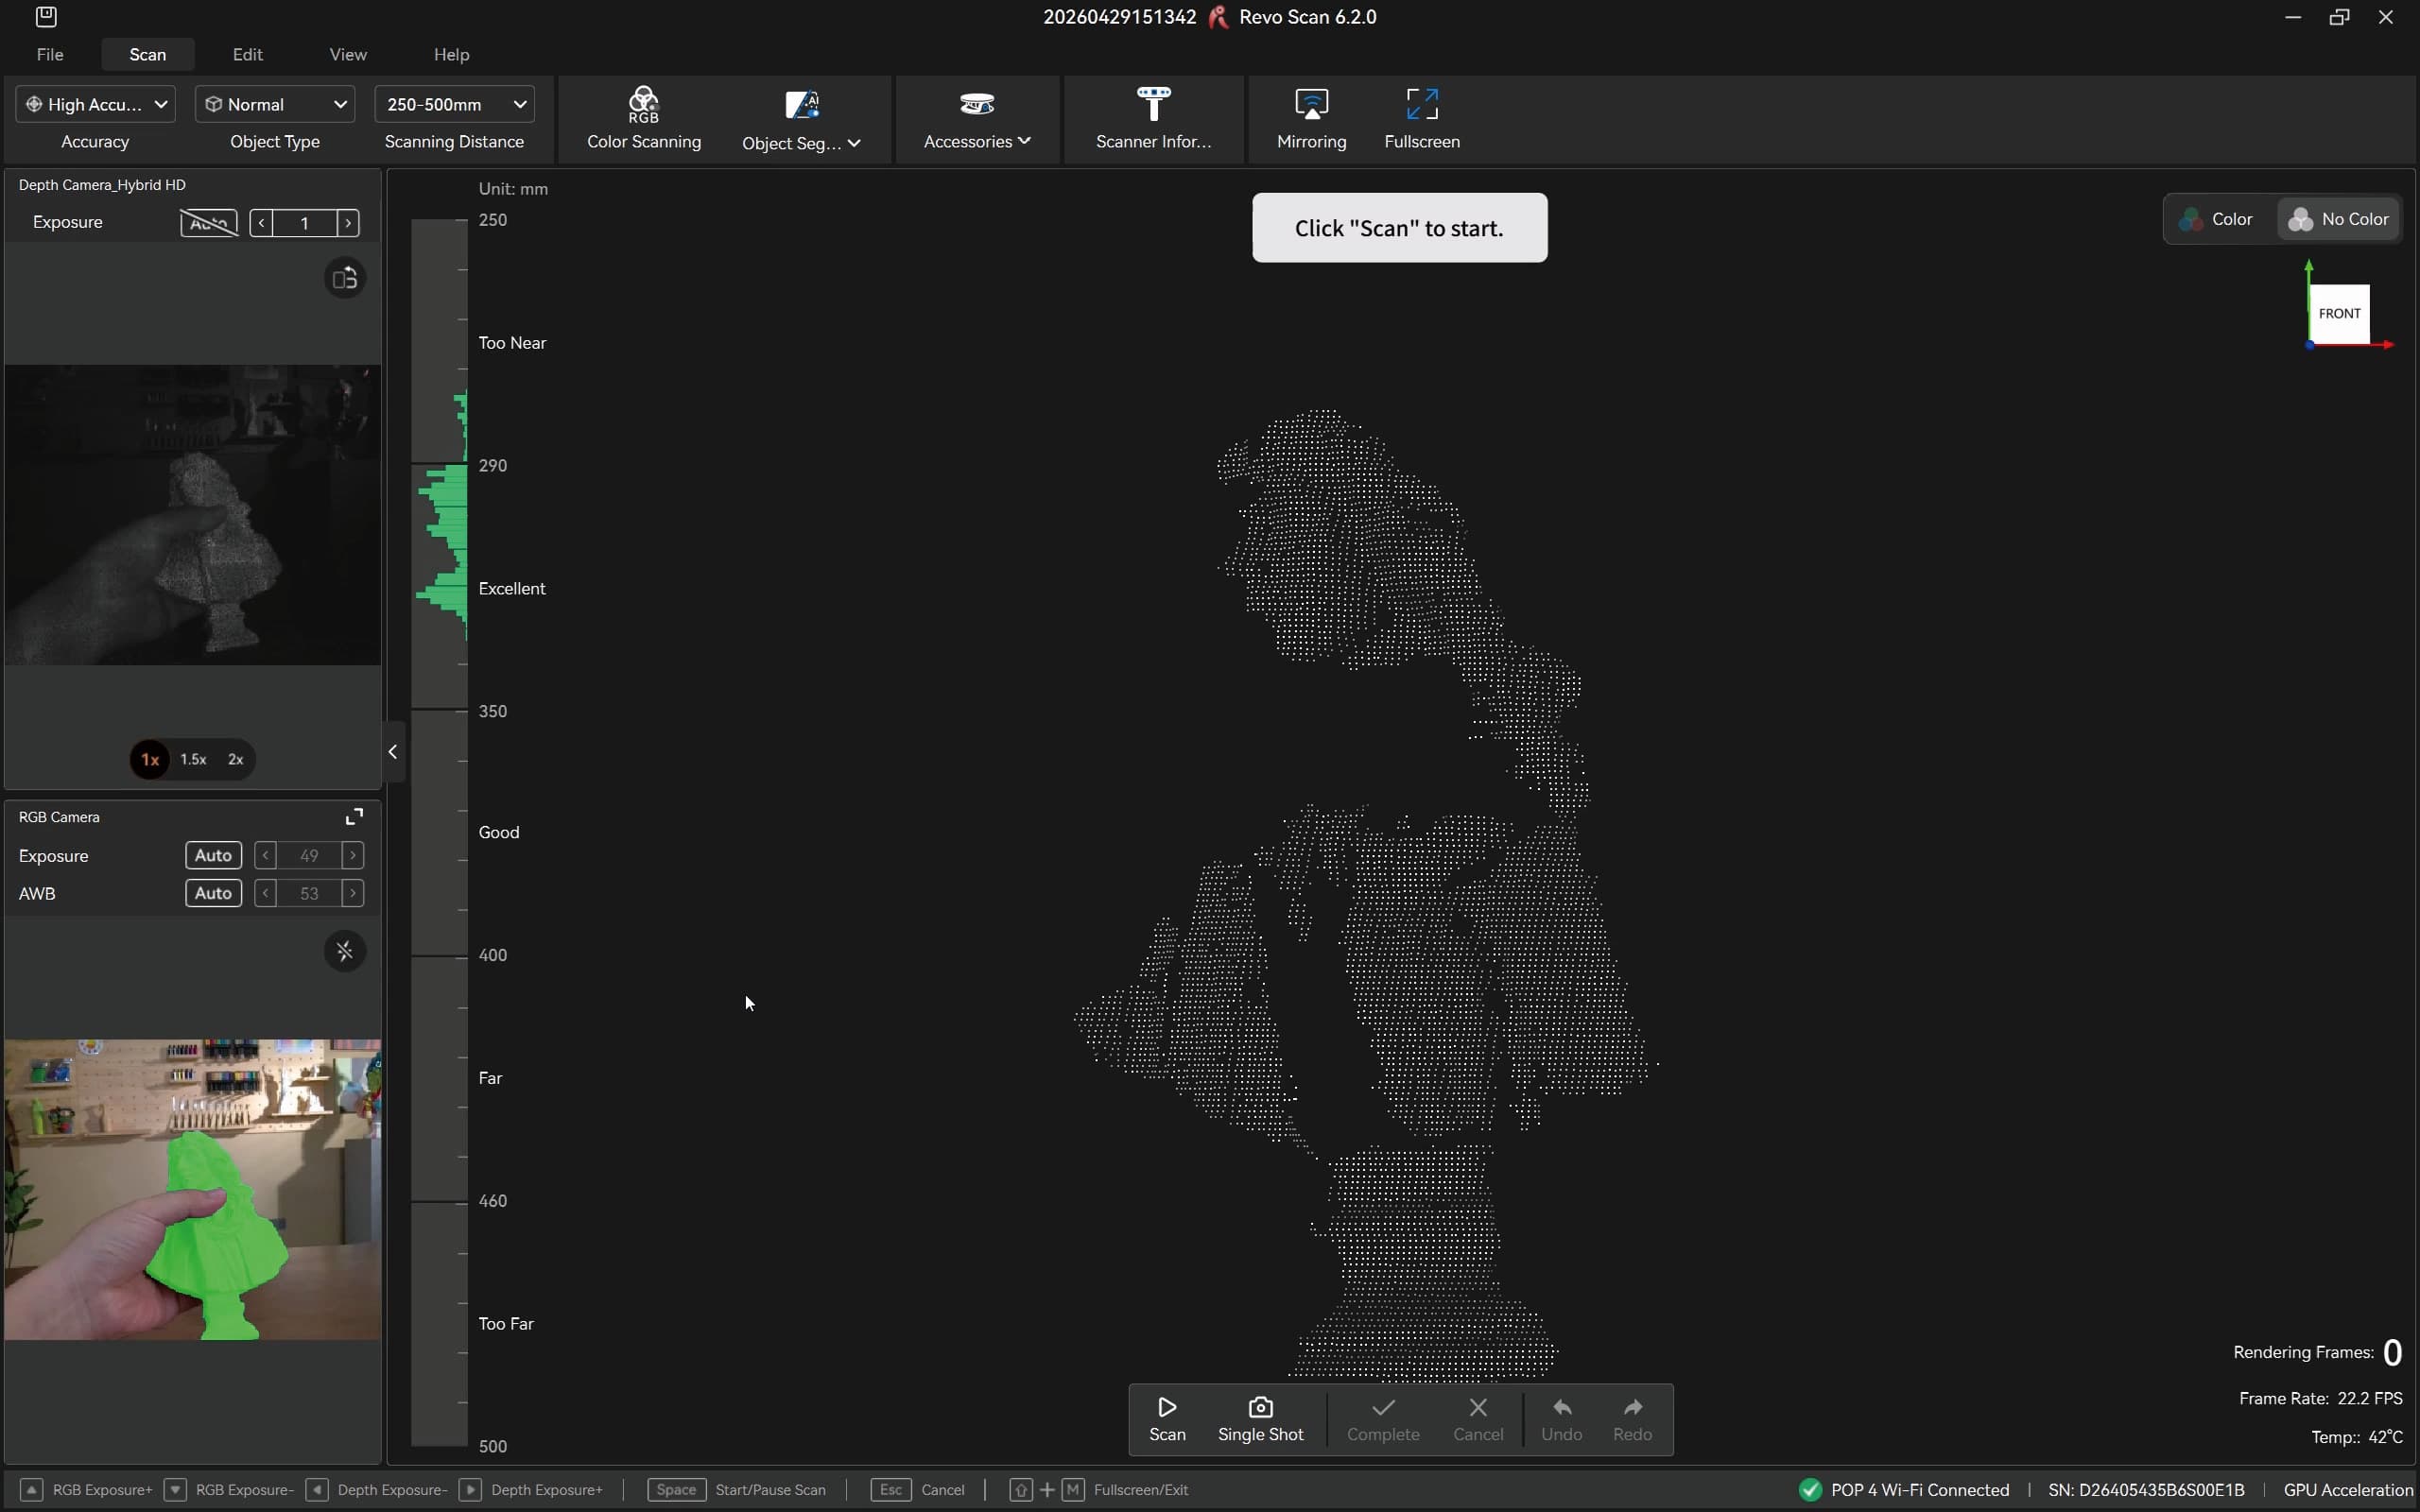Start scanning with the Scan button
Screen dimensions: 2420x1512
click(1167, 1419)
